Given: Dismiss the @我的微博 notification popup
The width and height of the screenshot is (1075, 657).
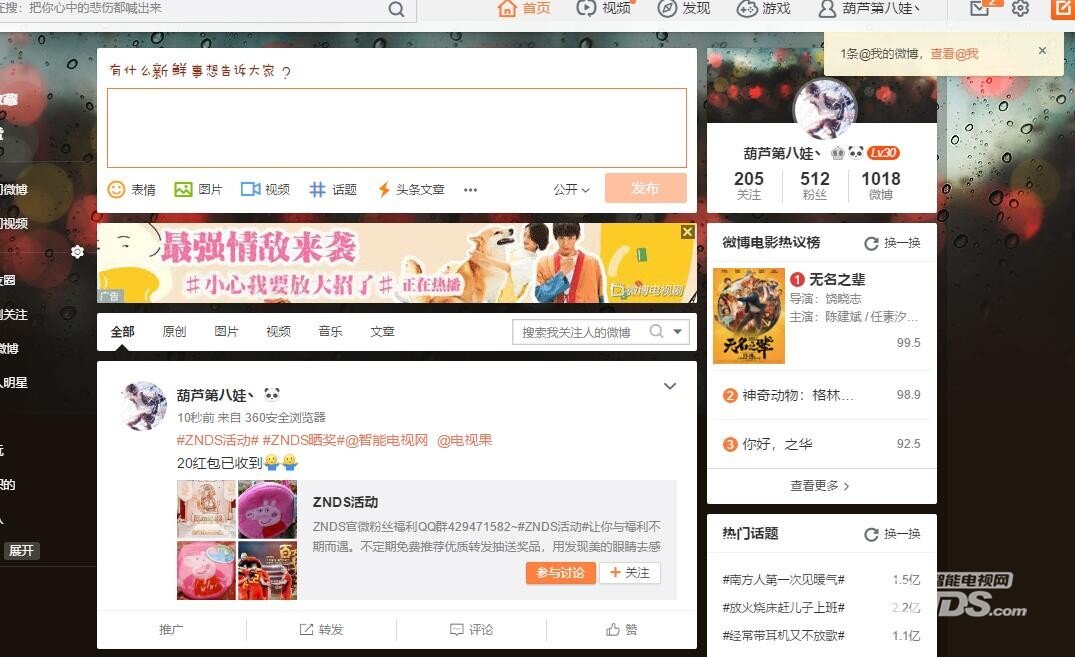Looking at the screenshot, I should [1042, 51].
